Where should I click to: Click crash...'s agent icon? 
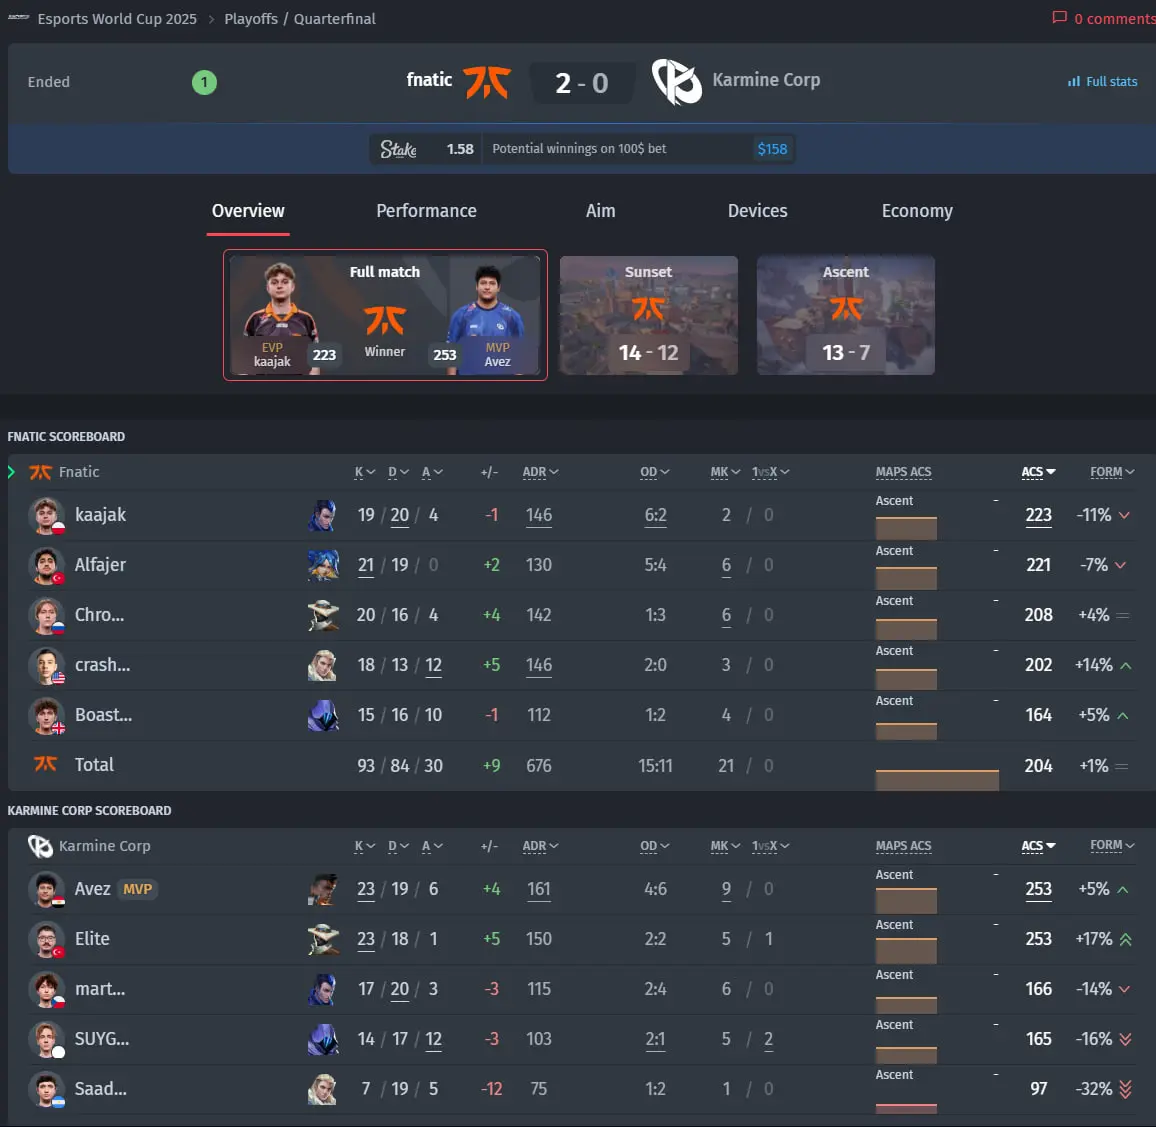[323, 665]
